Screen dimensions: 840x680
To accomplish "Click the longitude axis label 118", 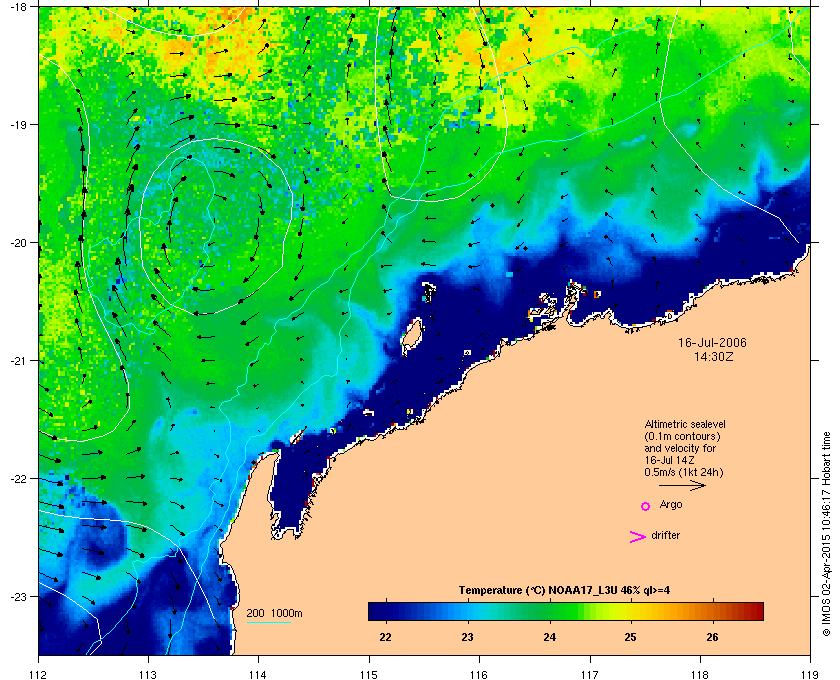I will pyautogui.click(x=700, y=674).
